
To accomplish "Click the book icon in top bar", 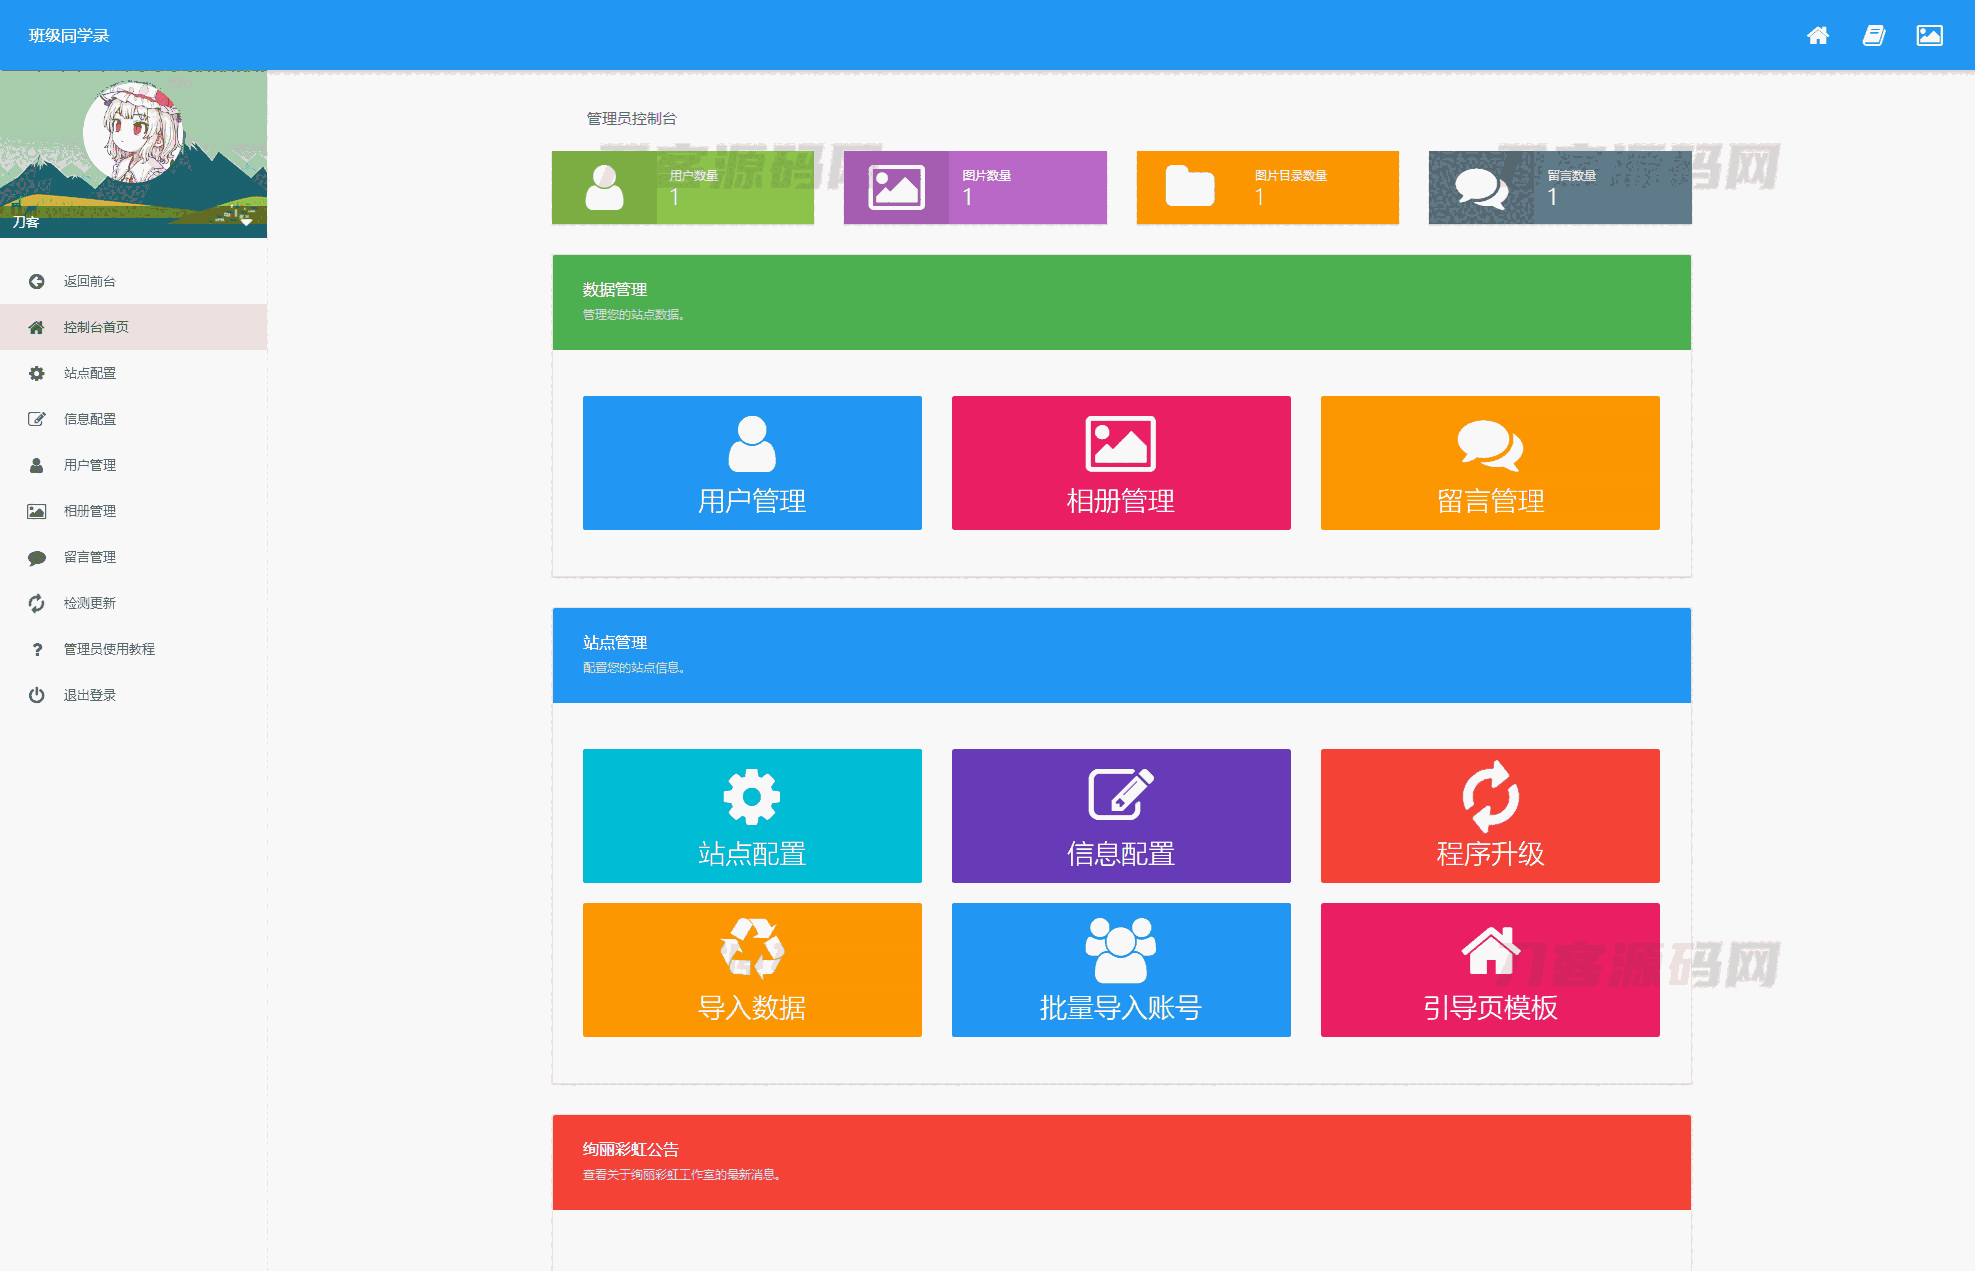I will pos(1873,36).
